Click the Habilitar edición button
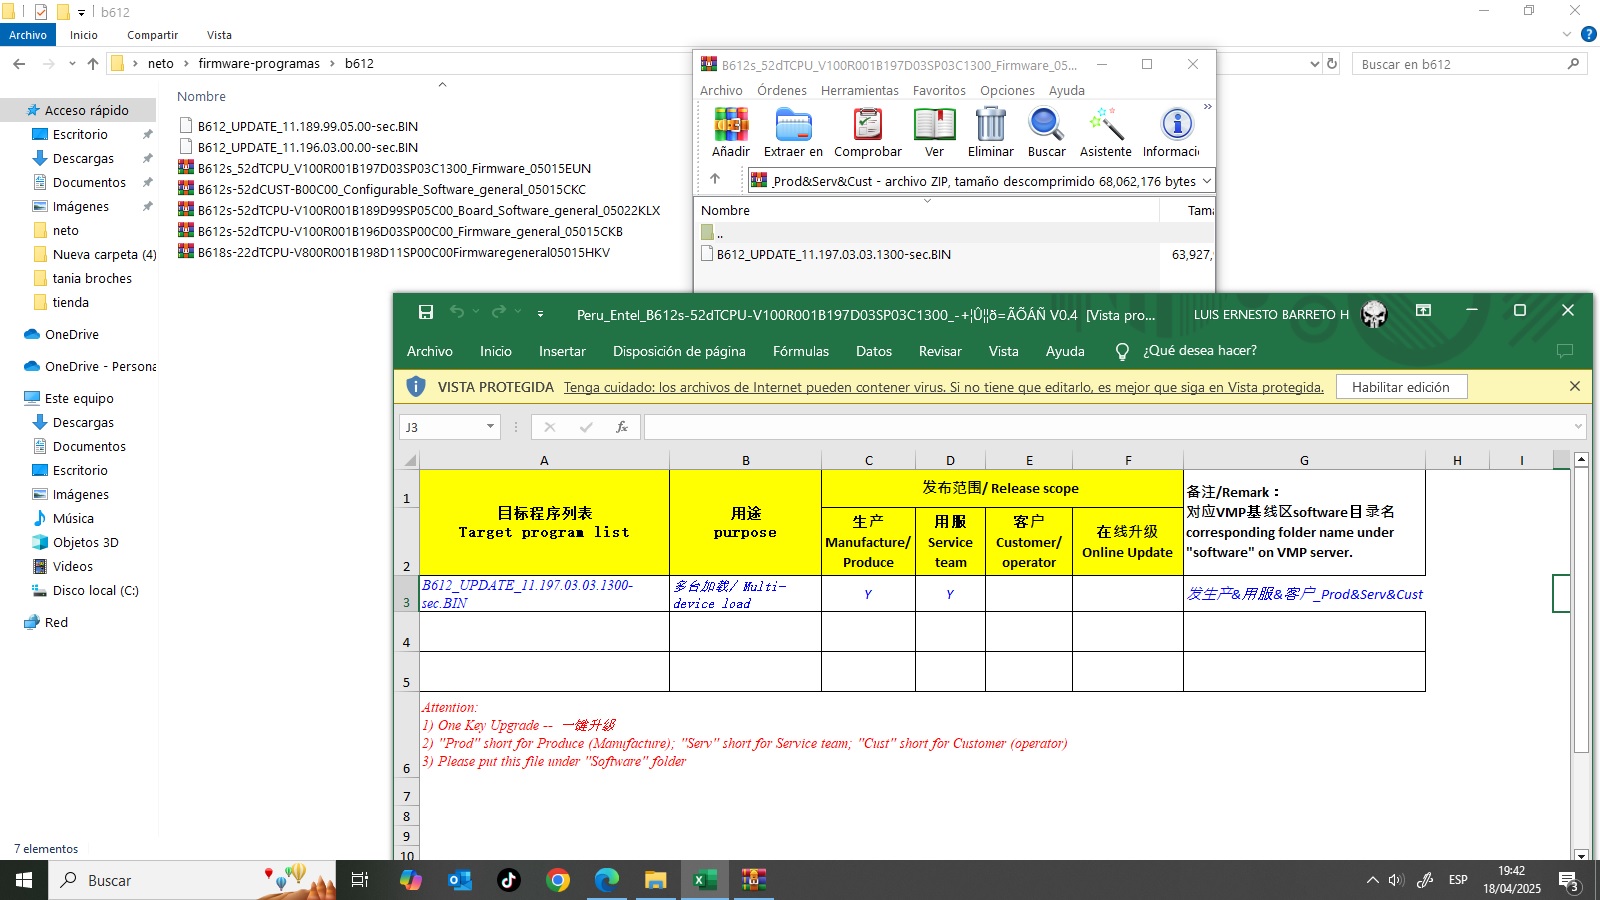 [1400, 387]
